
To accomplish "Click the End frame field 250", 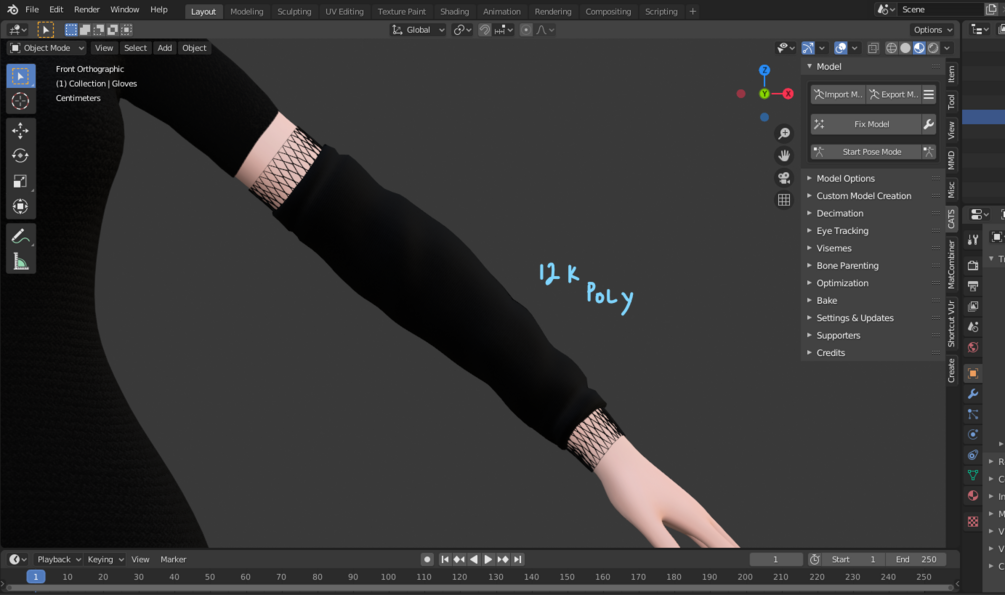I will point(915,559).
